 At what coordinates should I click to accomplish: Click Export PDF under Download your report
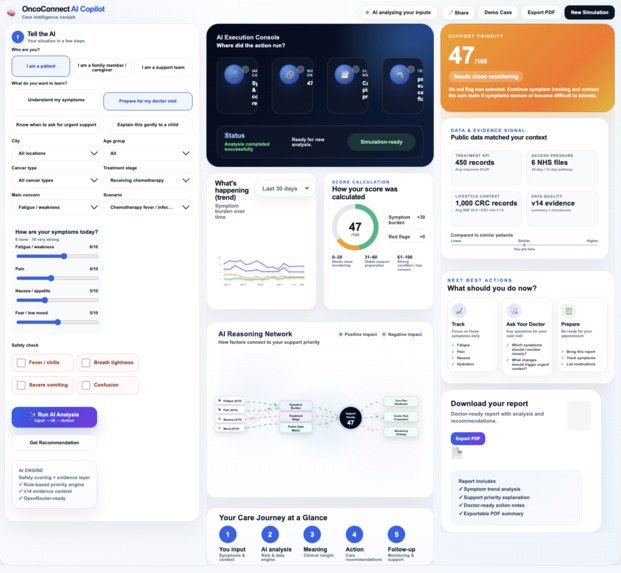tap(468, 438)
